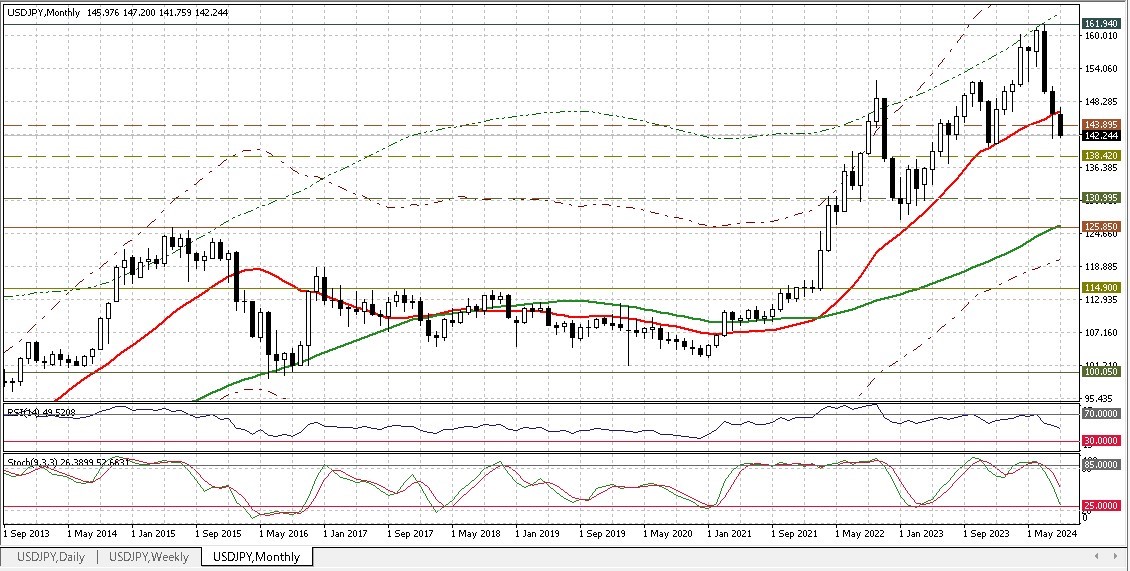Click the 1 Jan 2015 date label
1130x571 pixels.
(154, 534)
